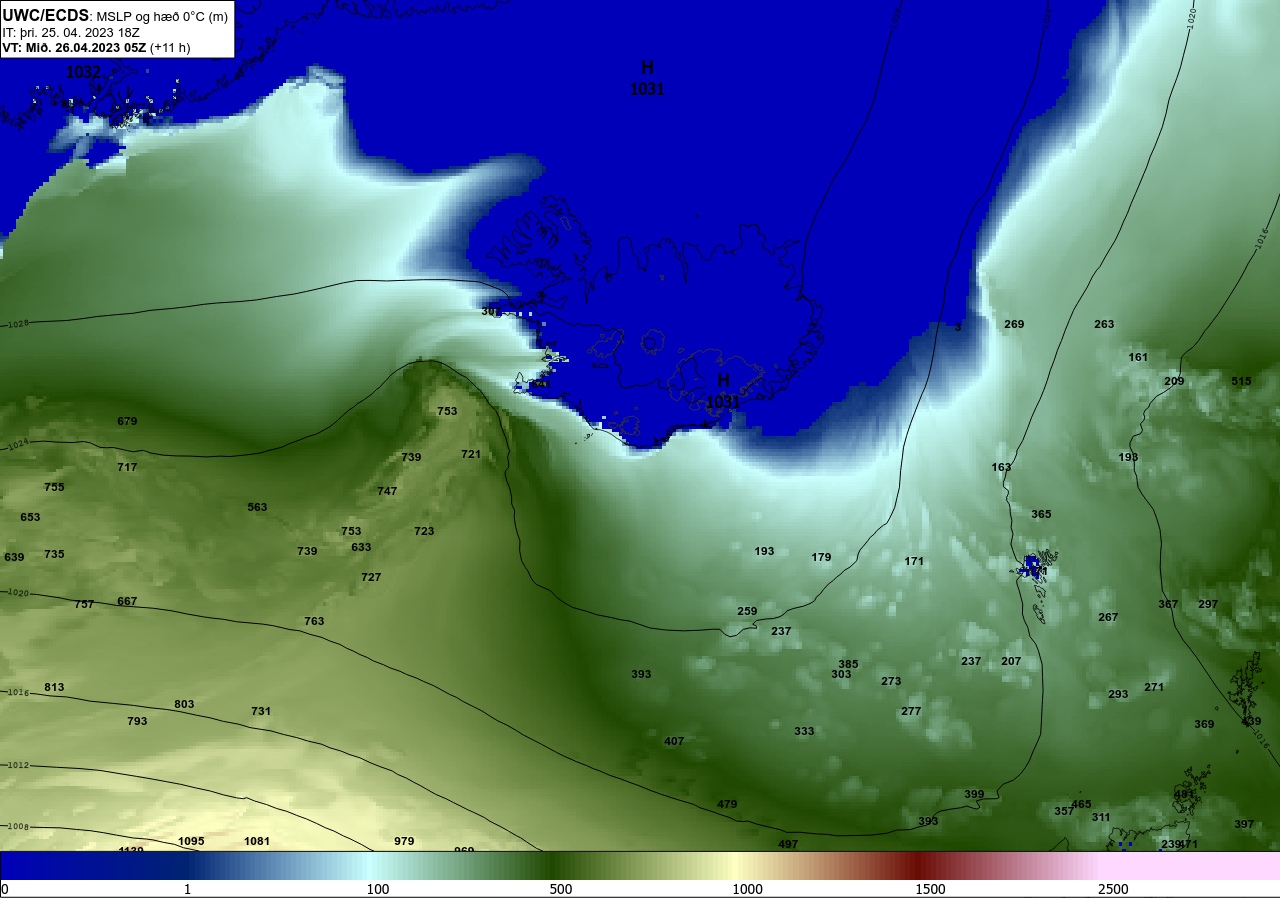Select the value 633 on the map

(x=361, y=547)
